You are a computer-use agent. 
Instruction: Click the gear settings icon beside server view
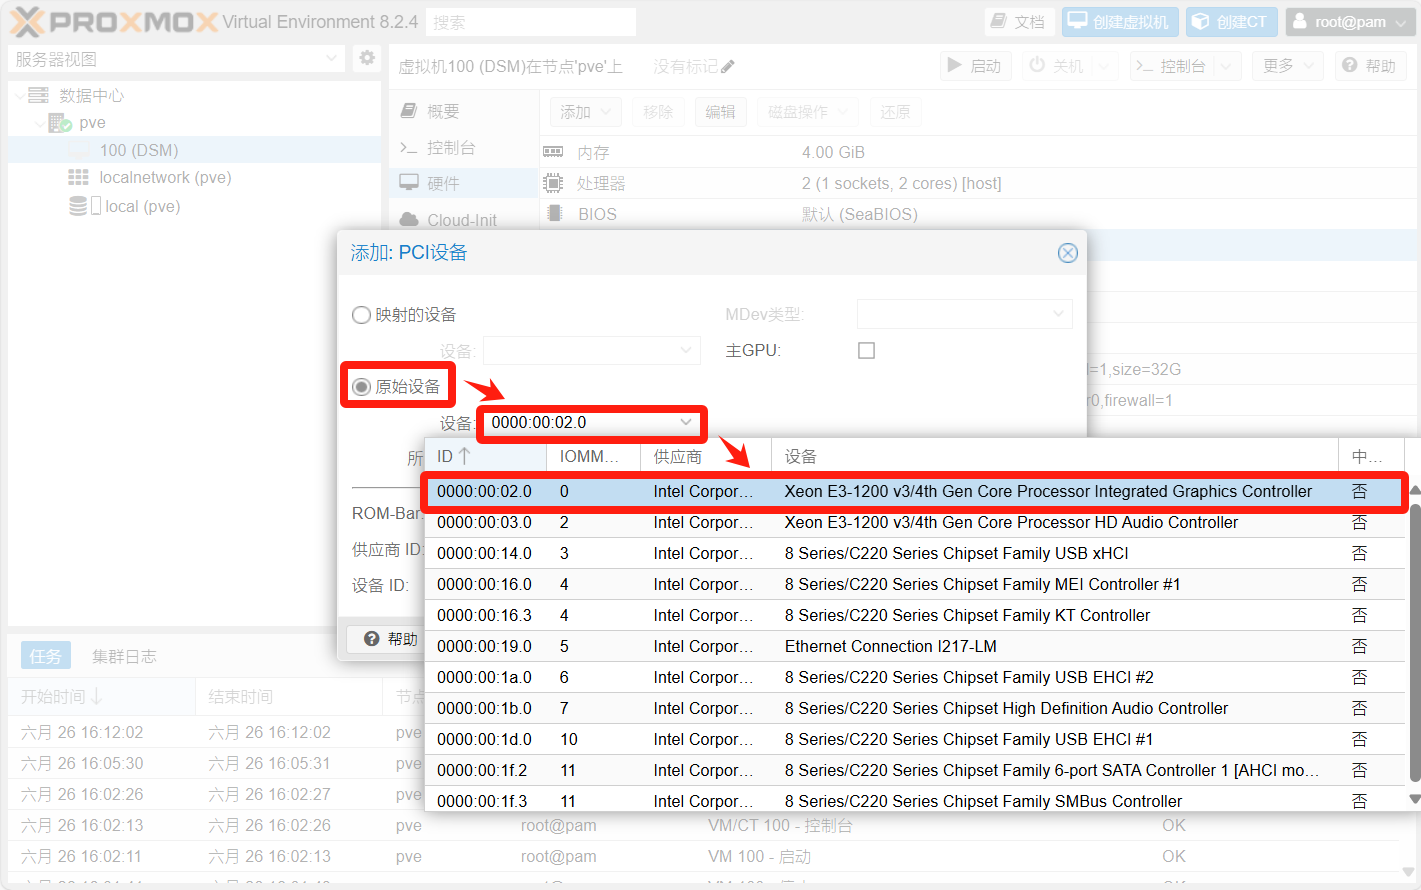pyautogui.click(x=367, y=58)
